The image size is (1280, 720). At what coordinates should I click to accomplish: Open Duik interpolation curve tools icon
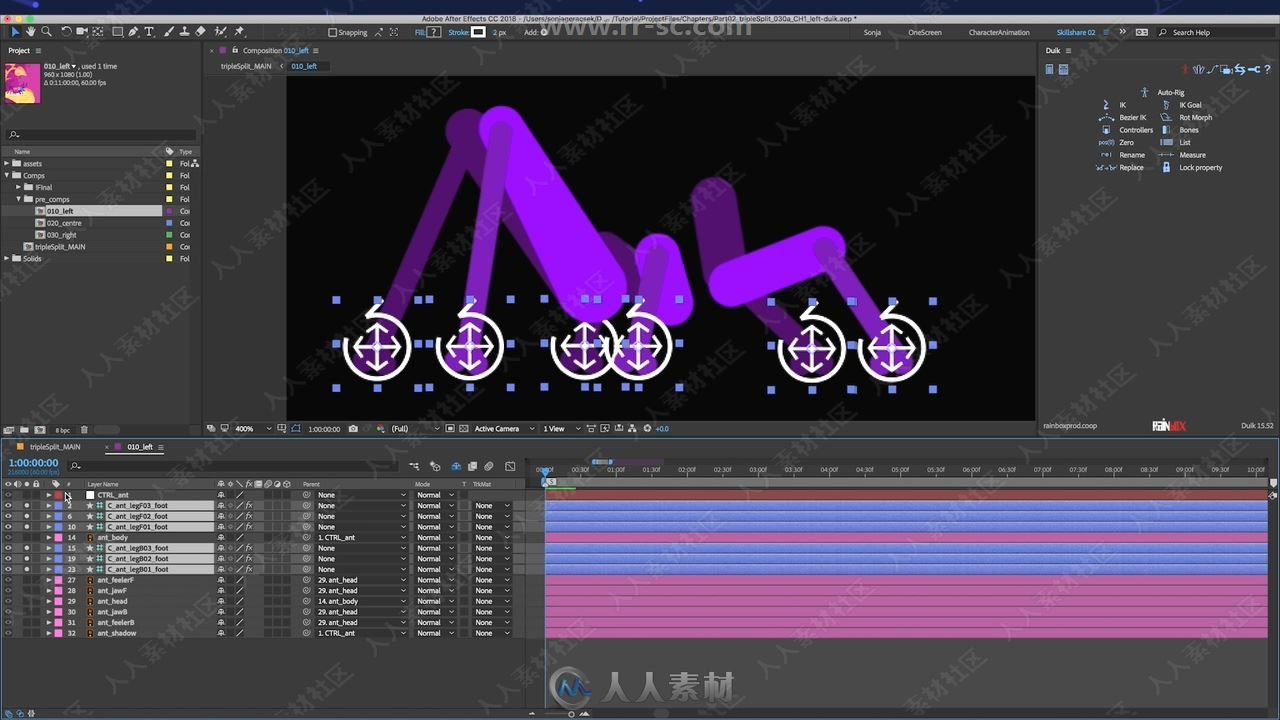[1212, 69]
